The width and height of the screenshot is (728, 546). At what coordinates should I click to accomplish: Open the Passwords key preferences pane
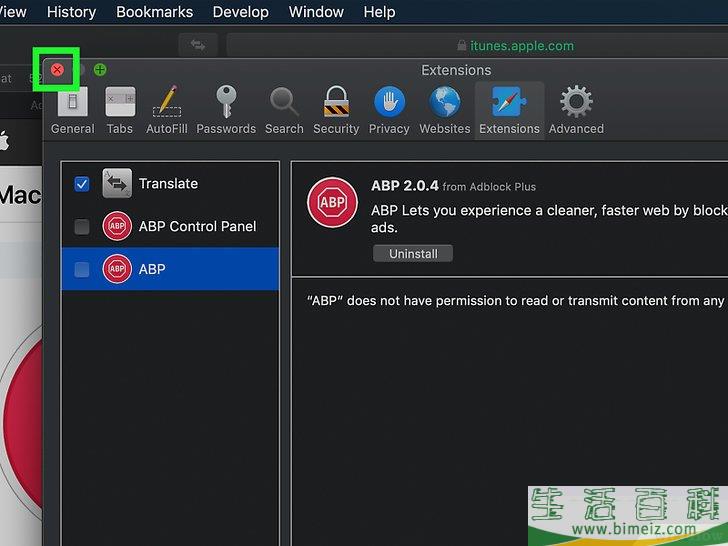pos(226,110)
